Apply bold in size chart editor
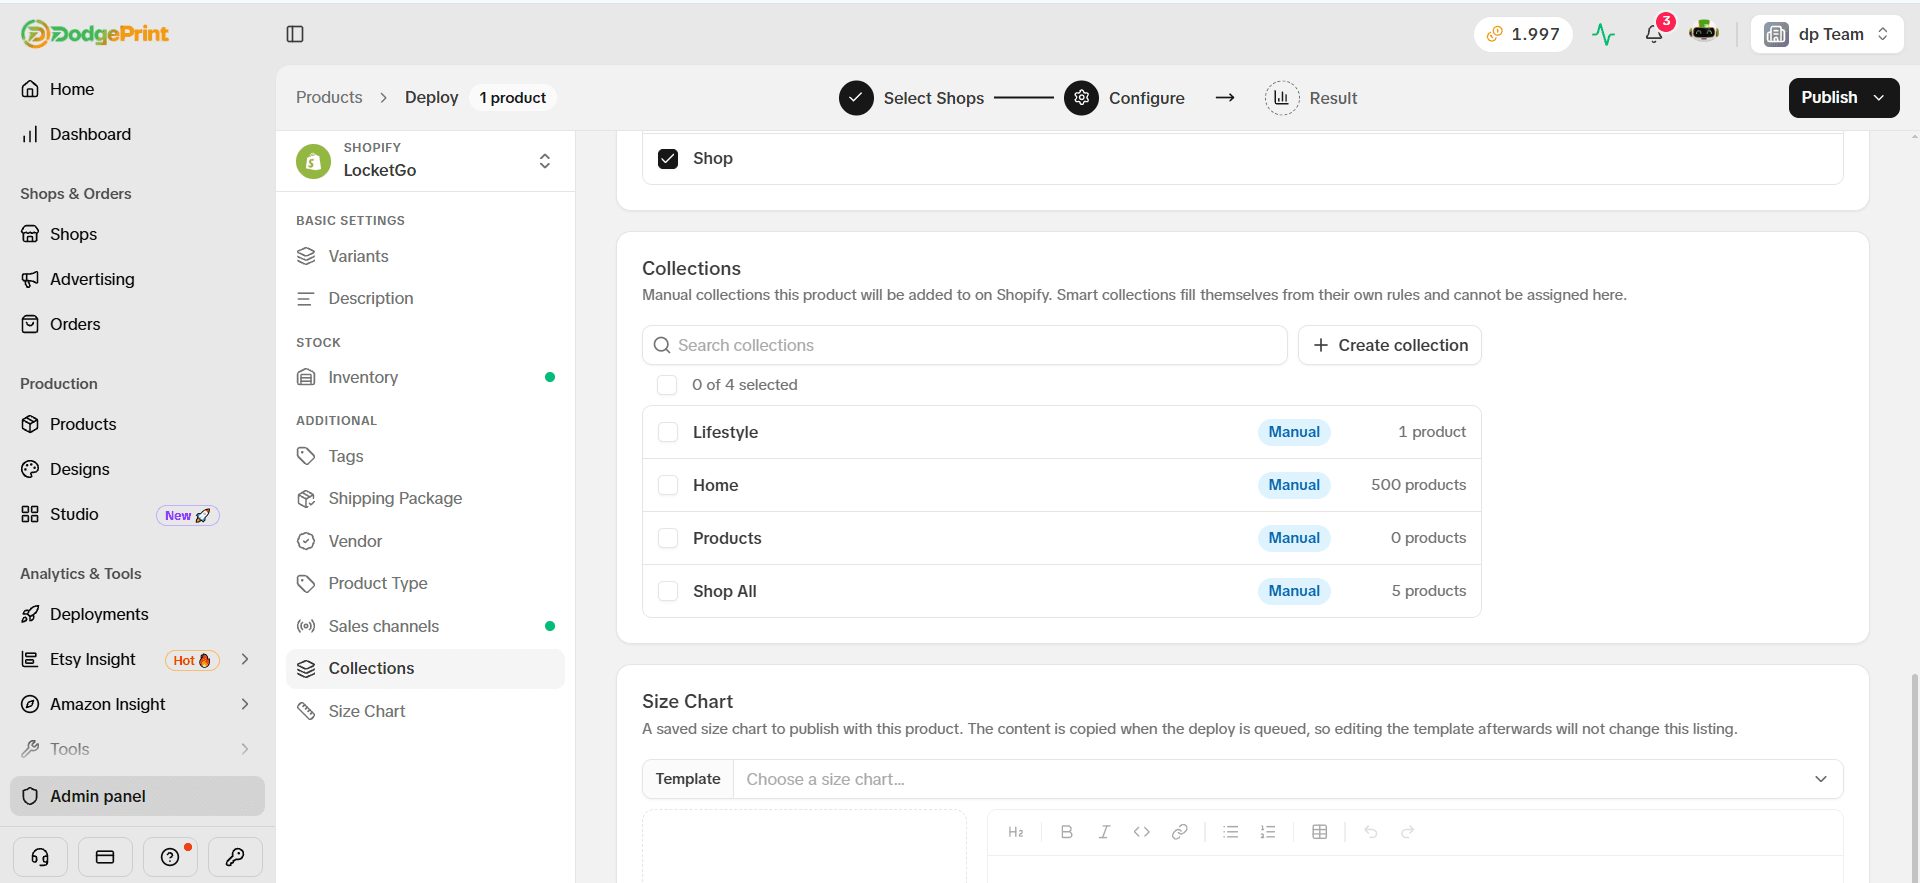1920x883 pixels. click(1067, 832)
